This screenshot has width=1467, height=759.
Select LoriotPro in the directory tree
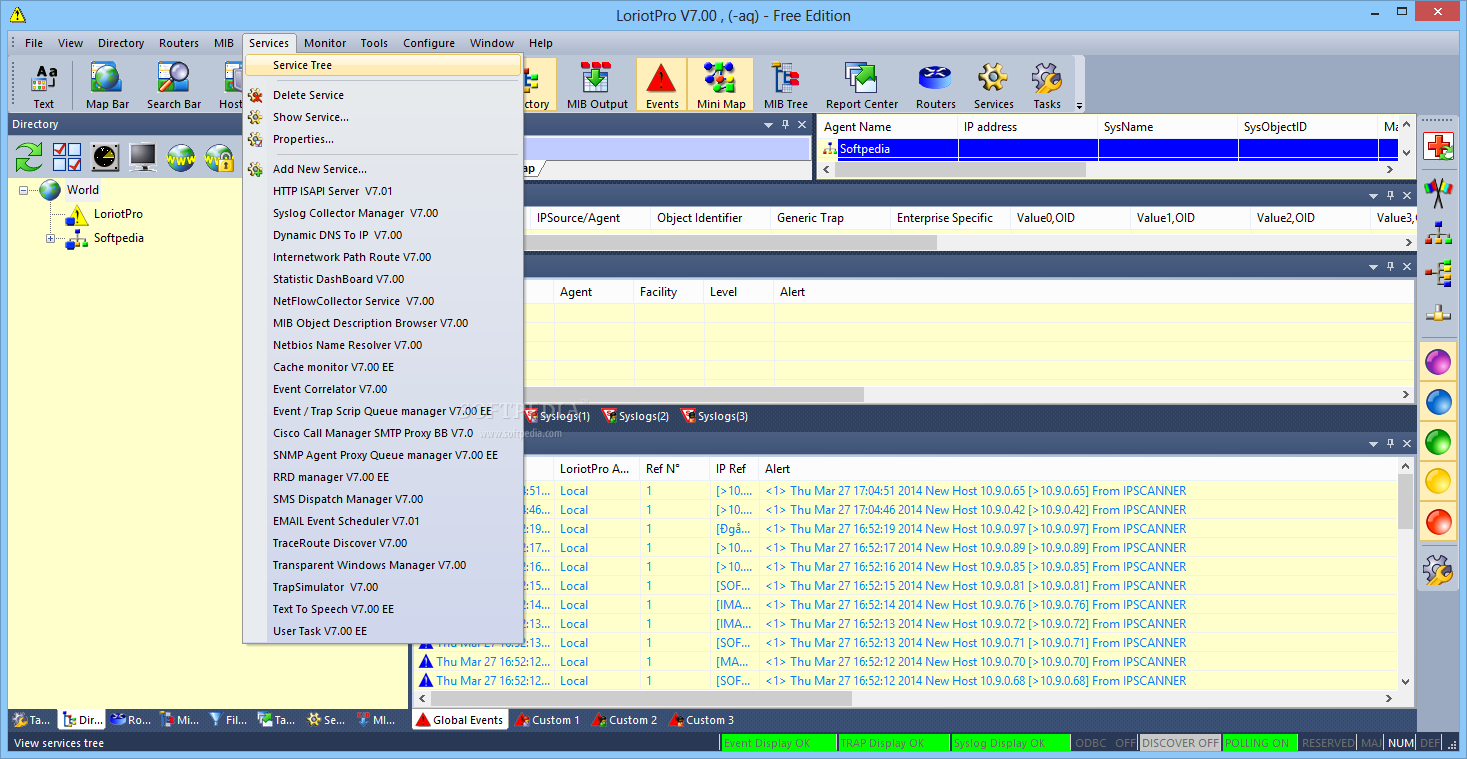tap(118, 214)
